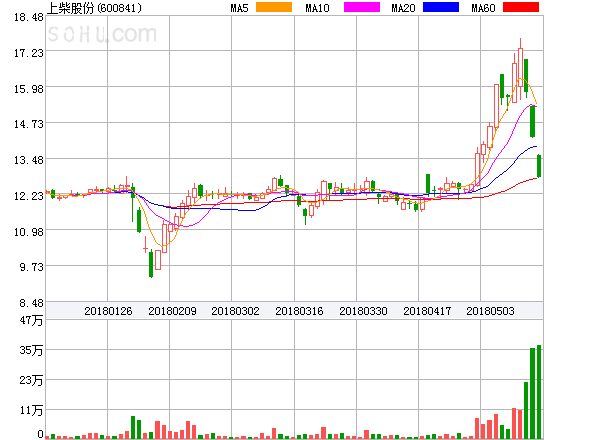Click the red MA60 legend swatch
This screenshot has height=440, width=600.
(521, 7)
